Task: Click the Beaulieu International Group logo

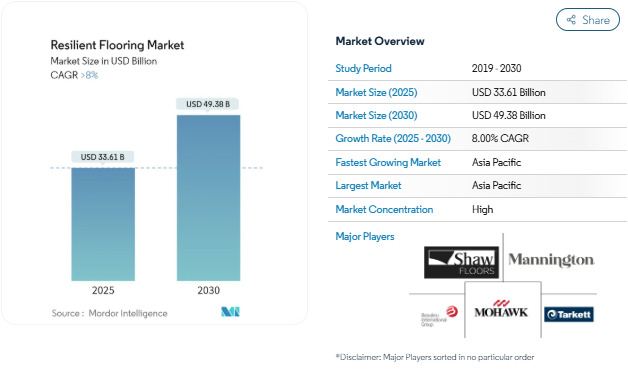Action: 439,316
